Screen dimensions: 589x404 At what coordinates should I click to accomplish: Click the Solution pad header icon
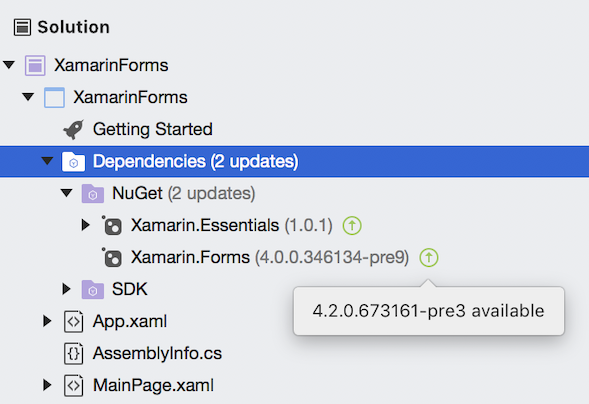(x=22, y=27)
